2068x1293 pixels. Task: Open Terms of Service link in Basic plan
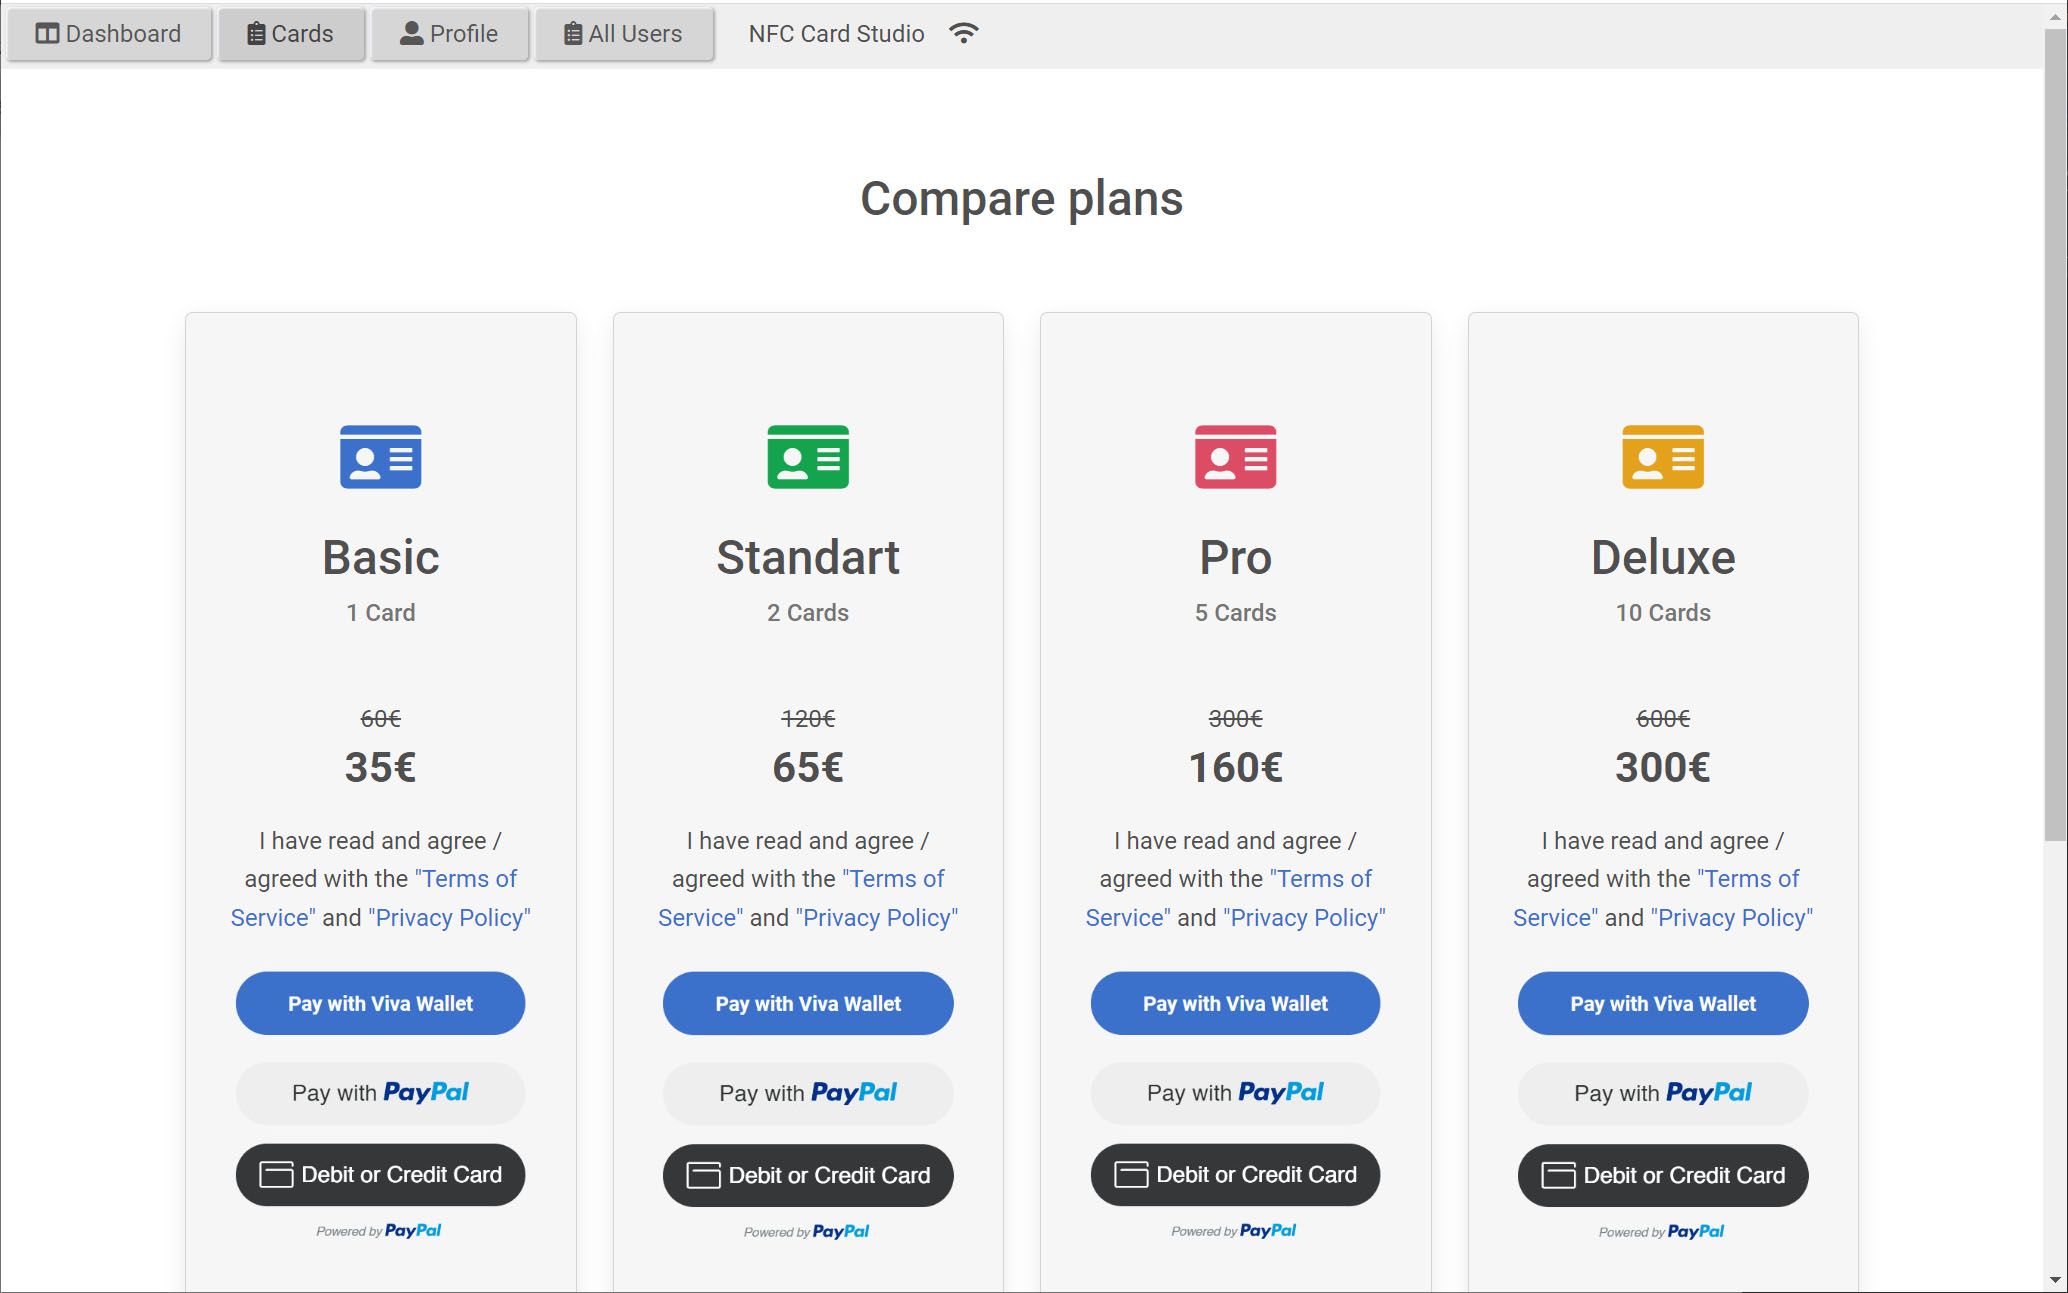(x=468, y=879)
